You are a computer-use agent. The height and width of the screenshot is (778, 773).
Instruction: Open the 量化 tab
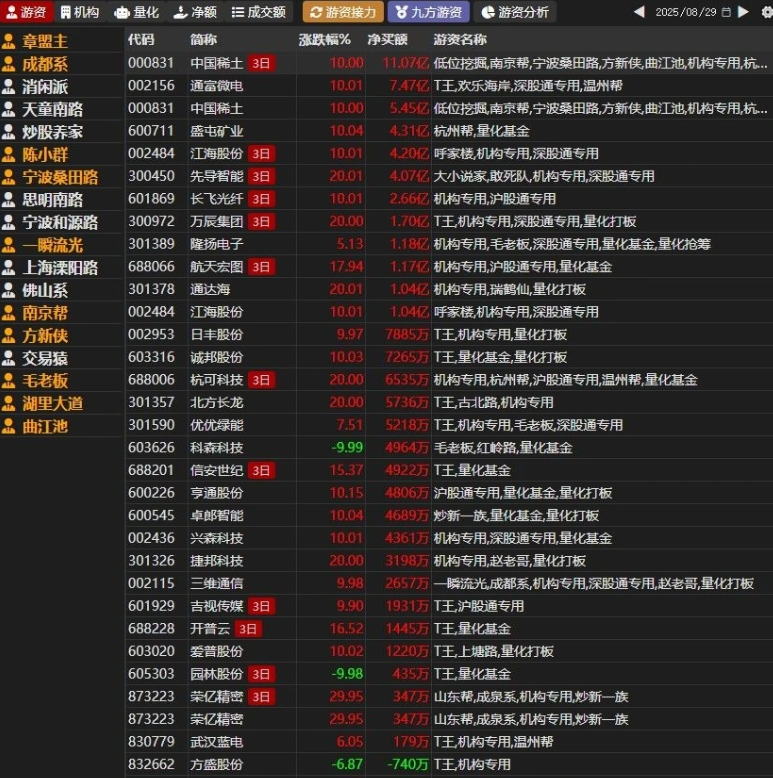click(136, 12)
